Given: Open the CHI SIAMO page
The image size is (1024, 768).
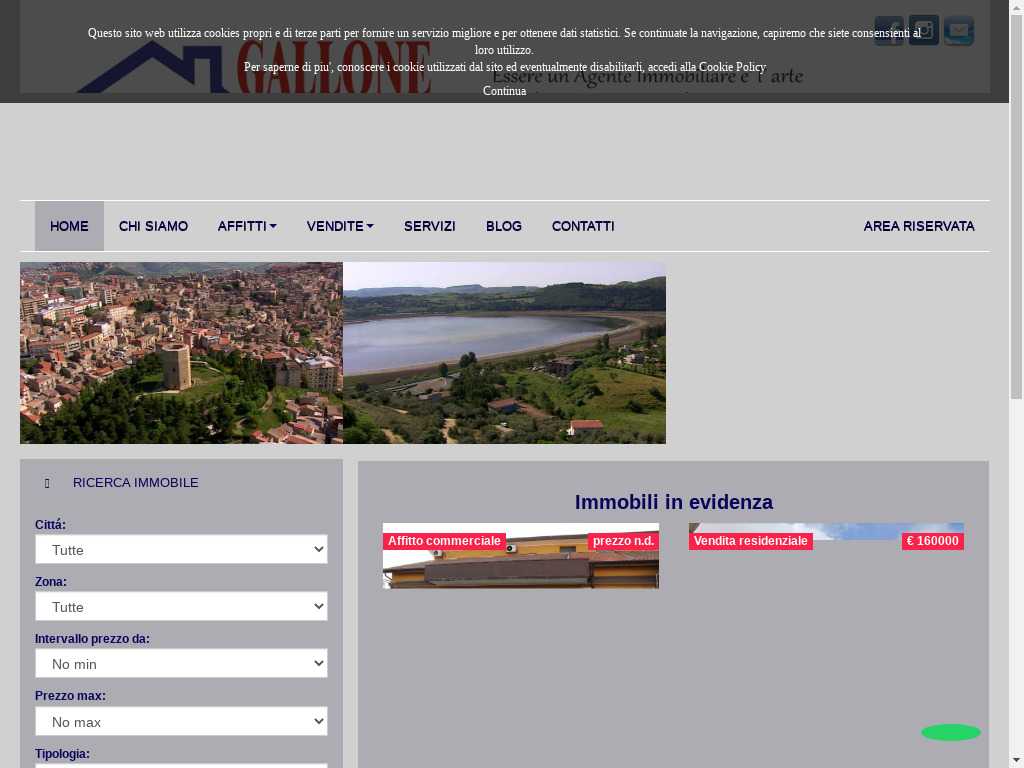Looking at the screenshot, I should pyautogui.click(x=153, y=226).
